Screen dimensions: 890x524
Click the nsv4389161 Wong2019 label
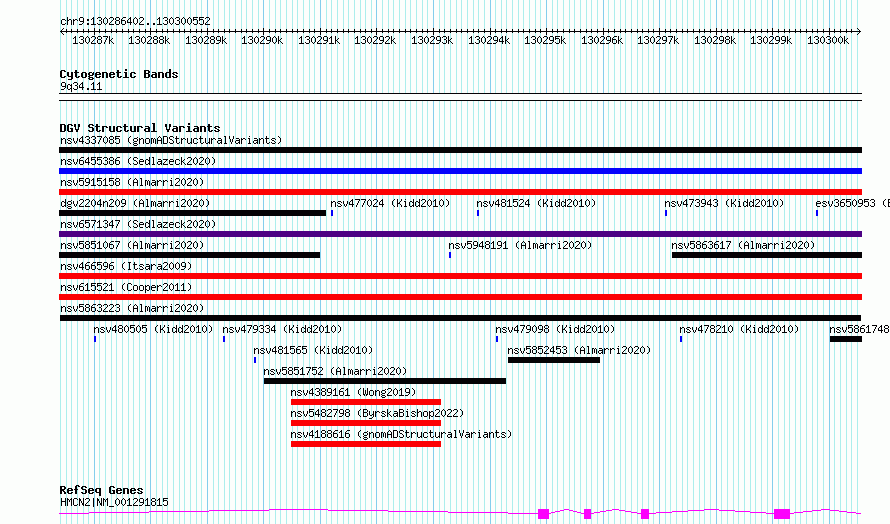353,392
